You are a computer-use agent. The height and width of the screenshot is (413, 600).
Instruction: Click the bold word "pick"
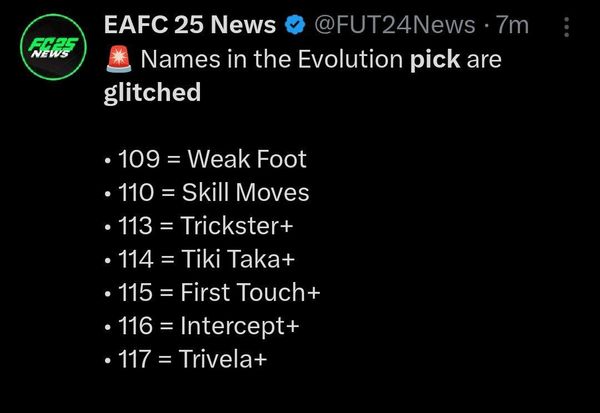[x=435, y=60]
